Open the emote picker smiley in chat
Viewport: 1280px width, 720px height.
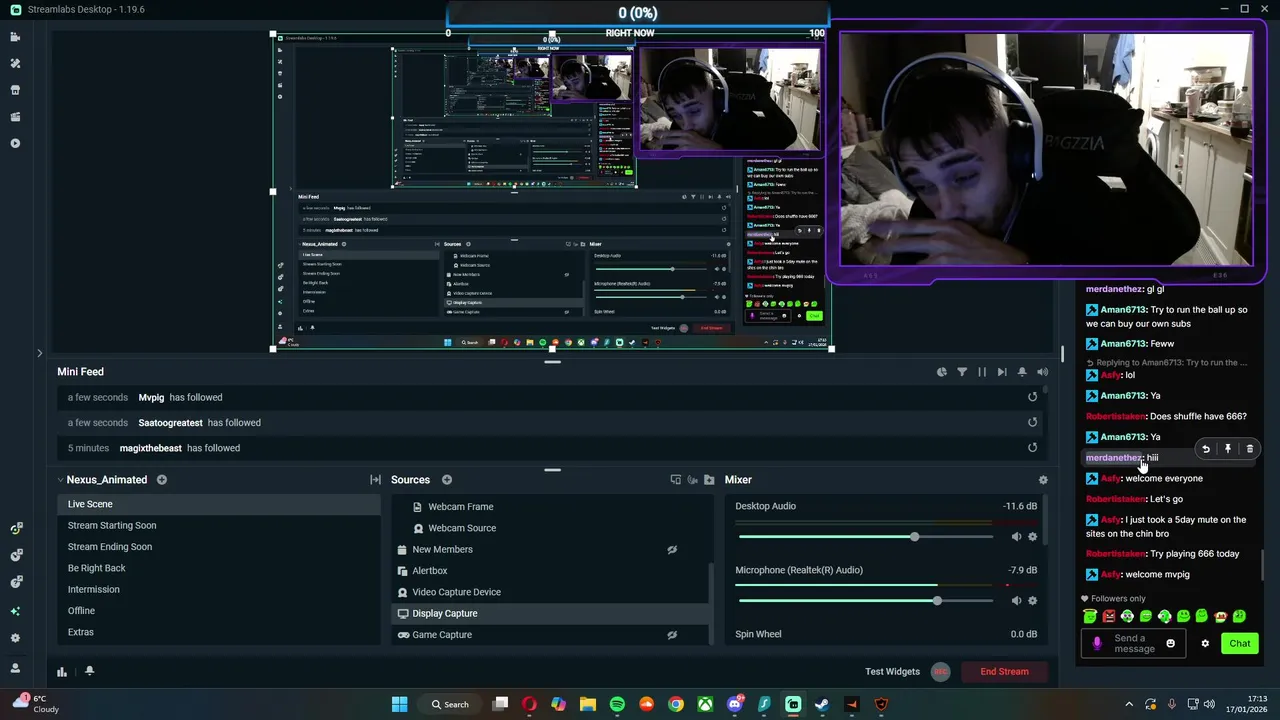pyautogui.click(x=1171, y=644)
